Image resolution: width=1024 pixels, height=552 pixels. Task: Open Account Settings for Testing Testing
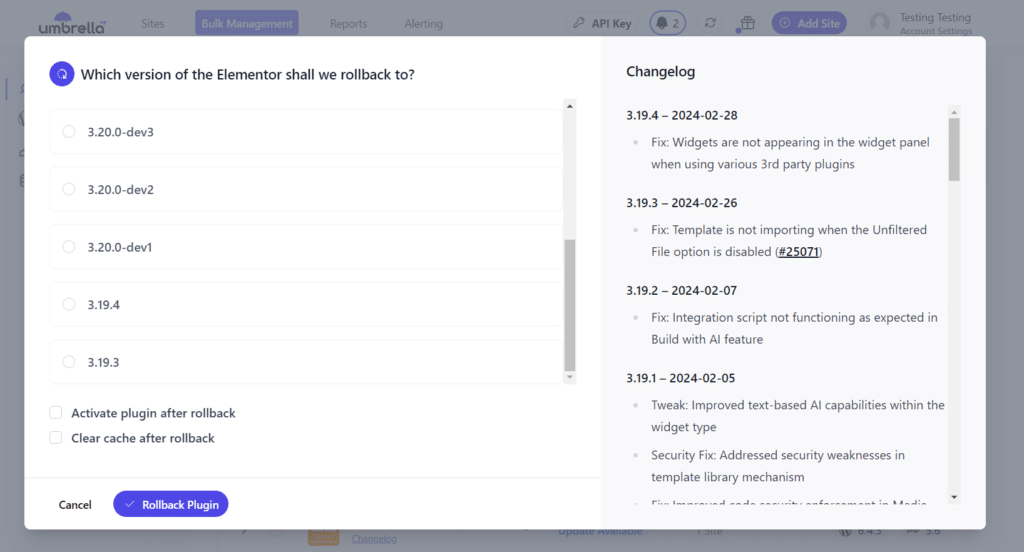point(935,31)
